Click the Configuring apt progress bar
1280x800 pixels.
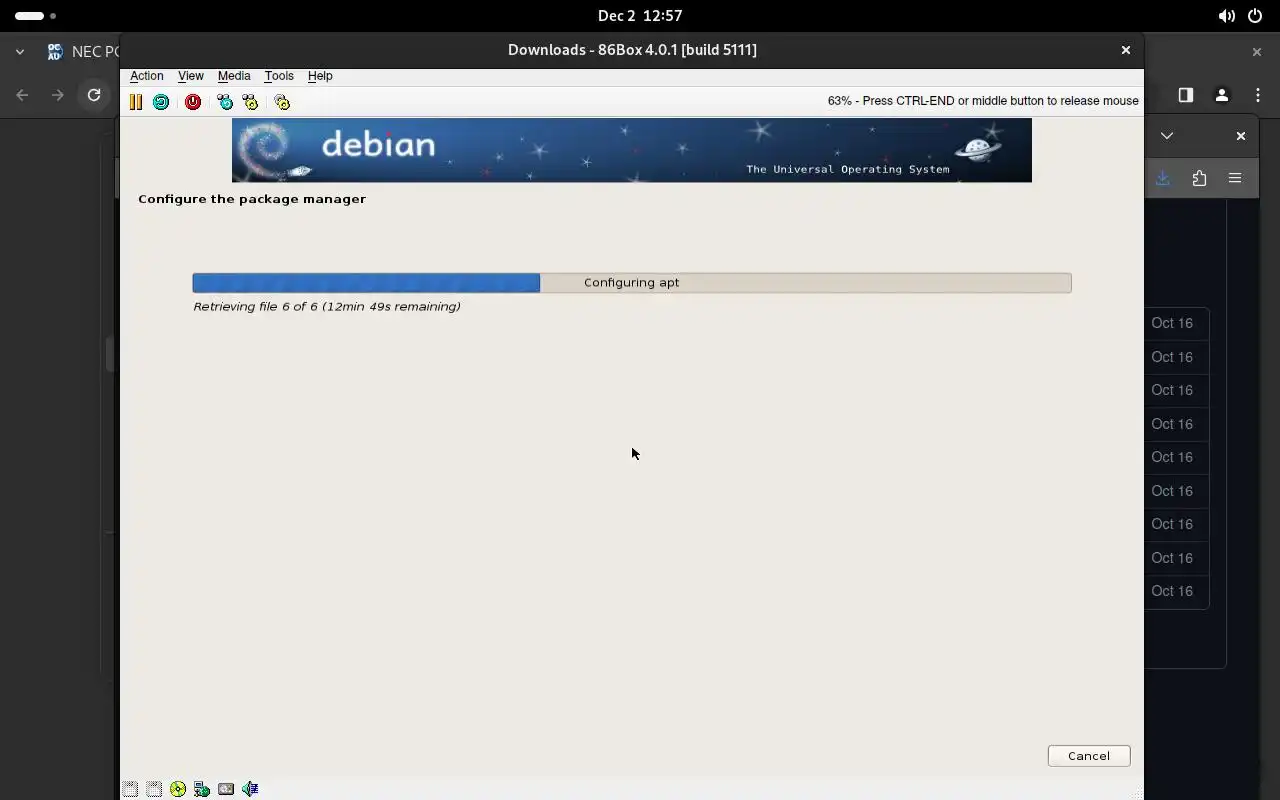click(x=632, y=283)
